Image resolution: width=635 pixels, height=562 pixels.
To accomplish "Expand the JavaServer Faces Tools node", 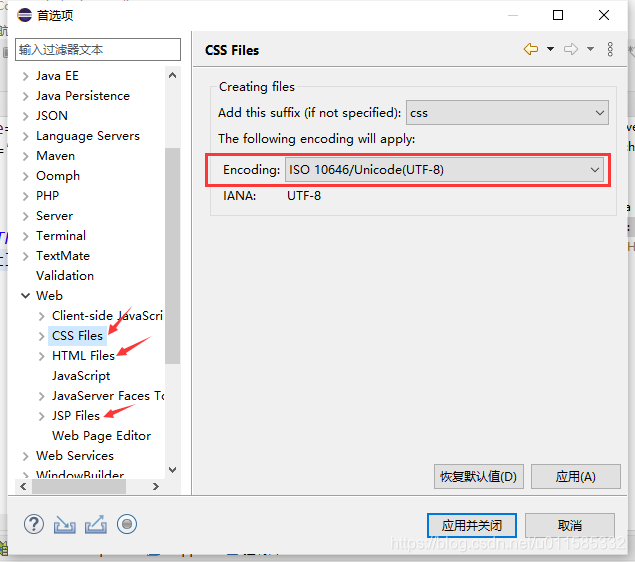I will [41, 396].
